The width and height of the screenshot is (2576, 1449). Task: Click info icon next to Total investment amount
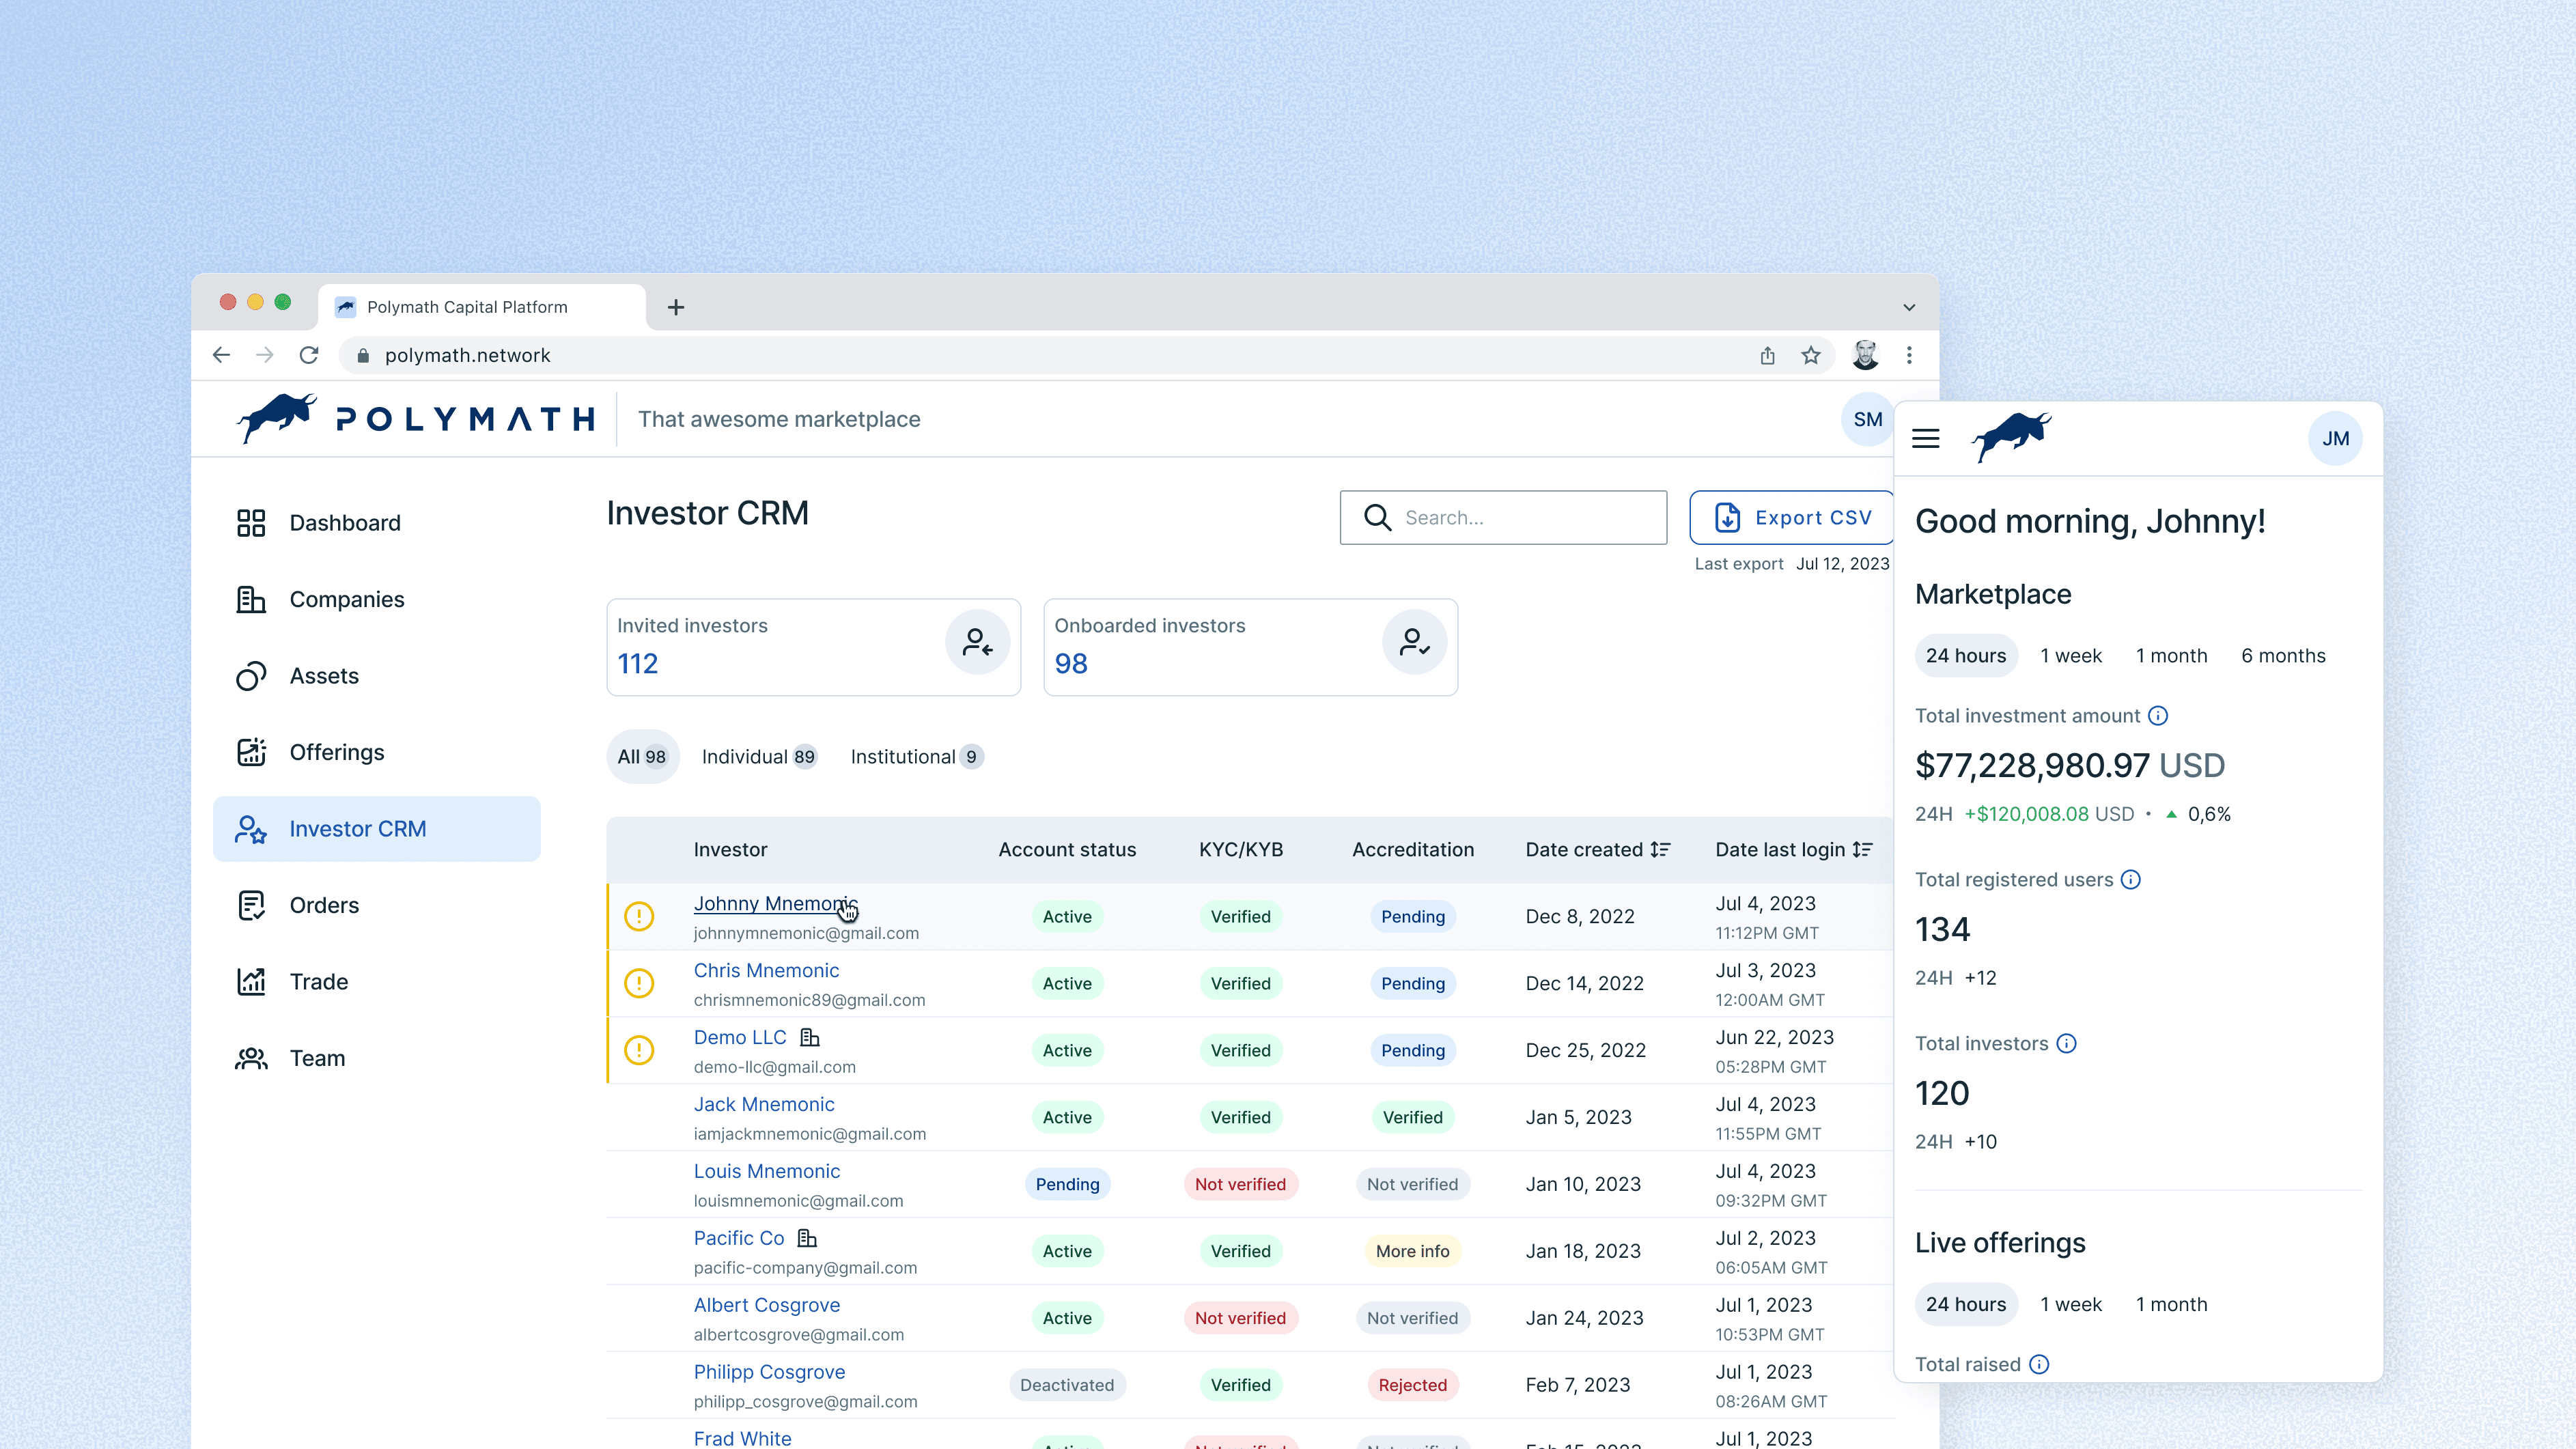point(2158,715)
